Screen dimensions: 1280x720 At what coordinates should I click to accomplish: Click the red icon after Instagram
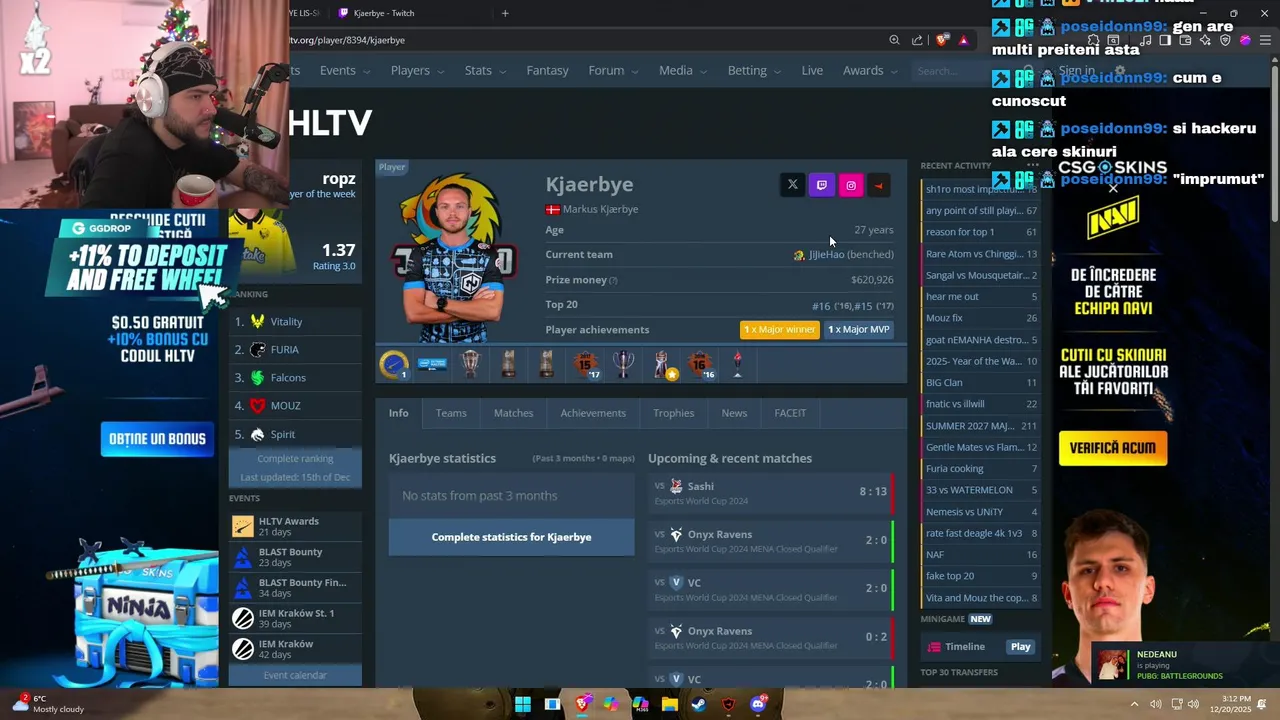879,185
